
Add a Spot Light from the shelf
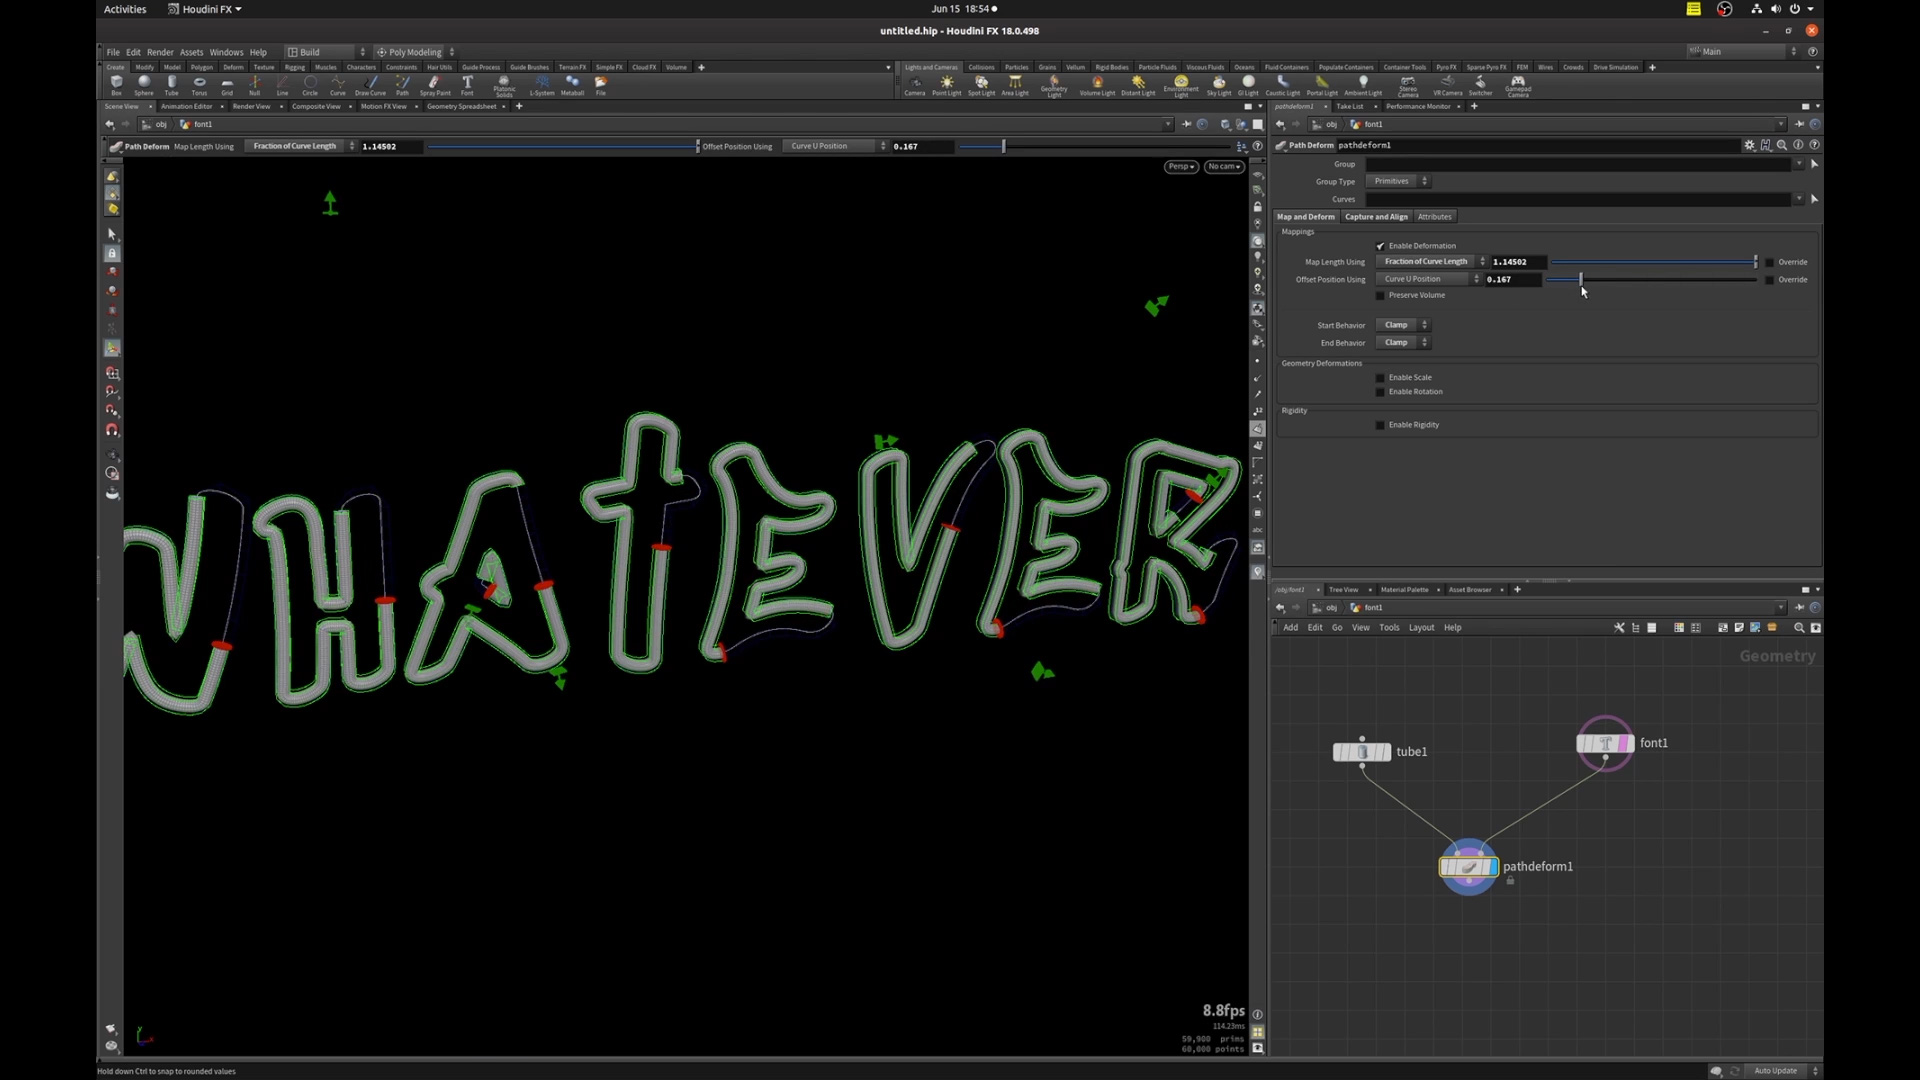click(x=981, y=85)
